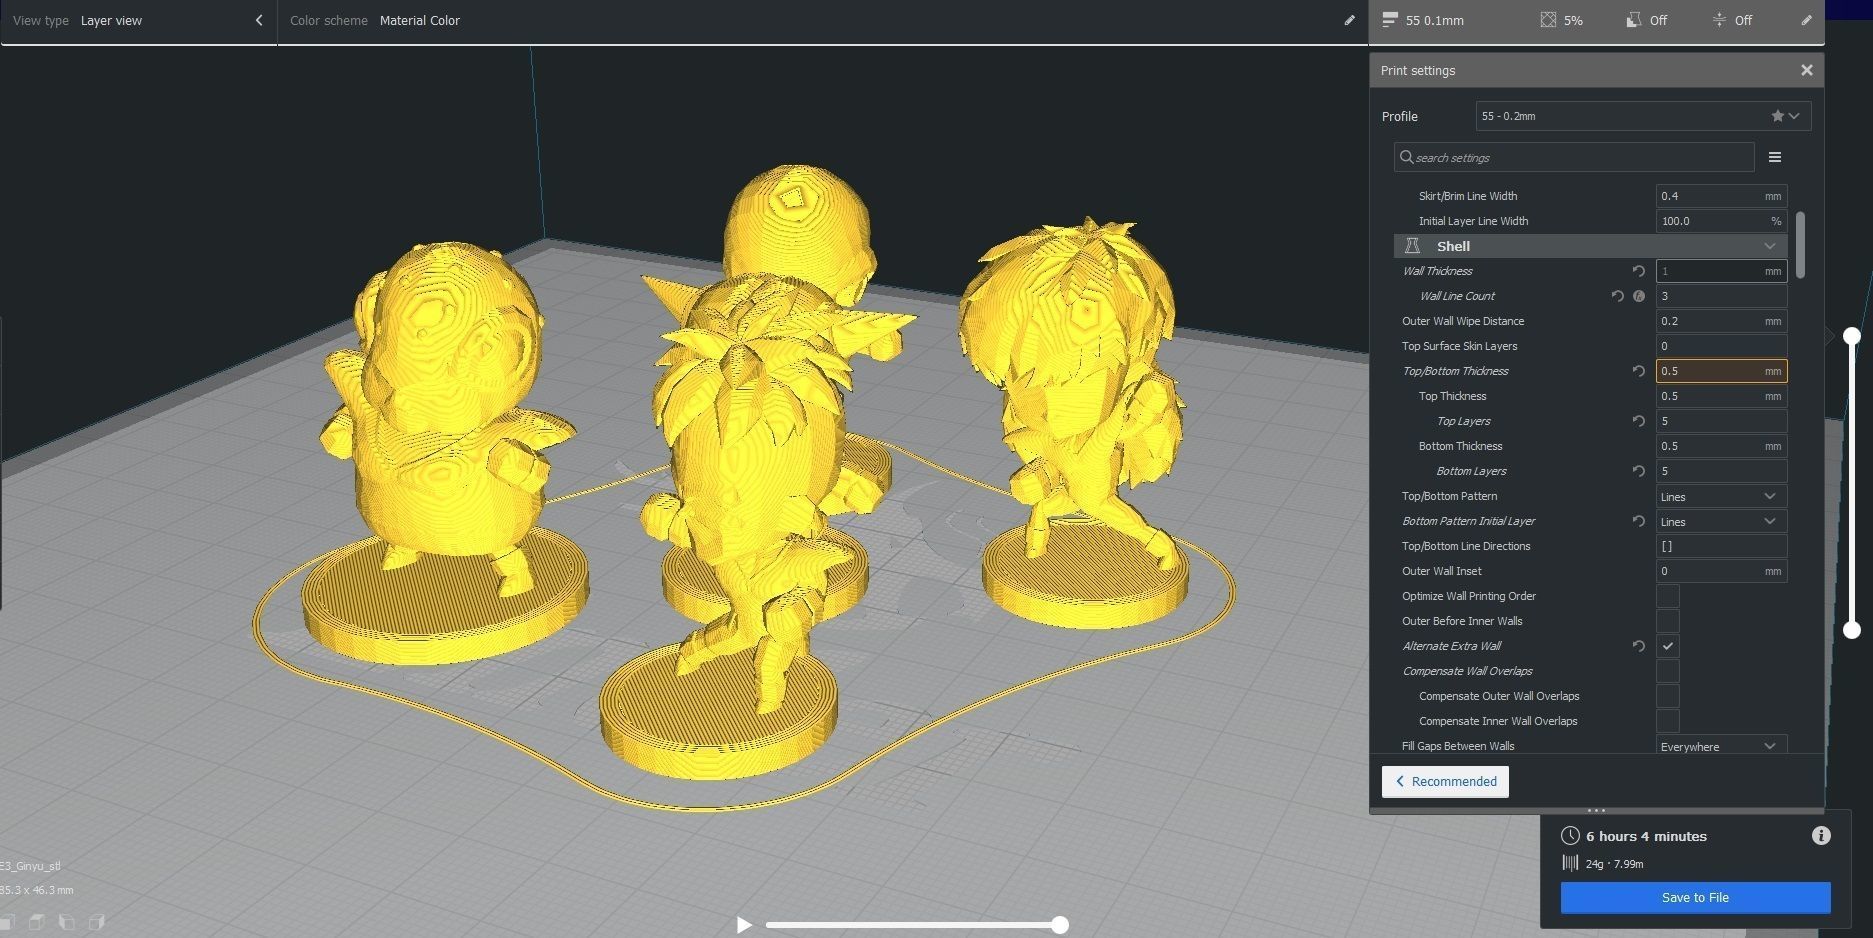Click the 'Print settings' panel title

1418,70
